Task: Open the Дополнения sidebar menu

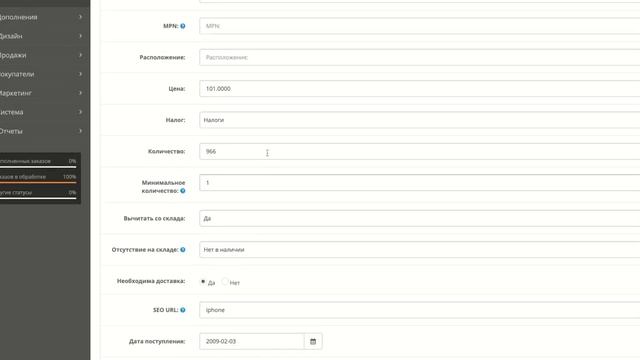Action: 45,17
